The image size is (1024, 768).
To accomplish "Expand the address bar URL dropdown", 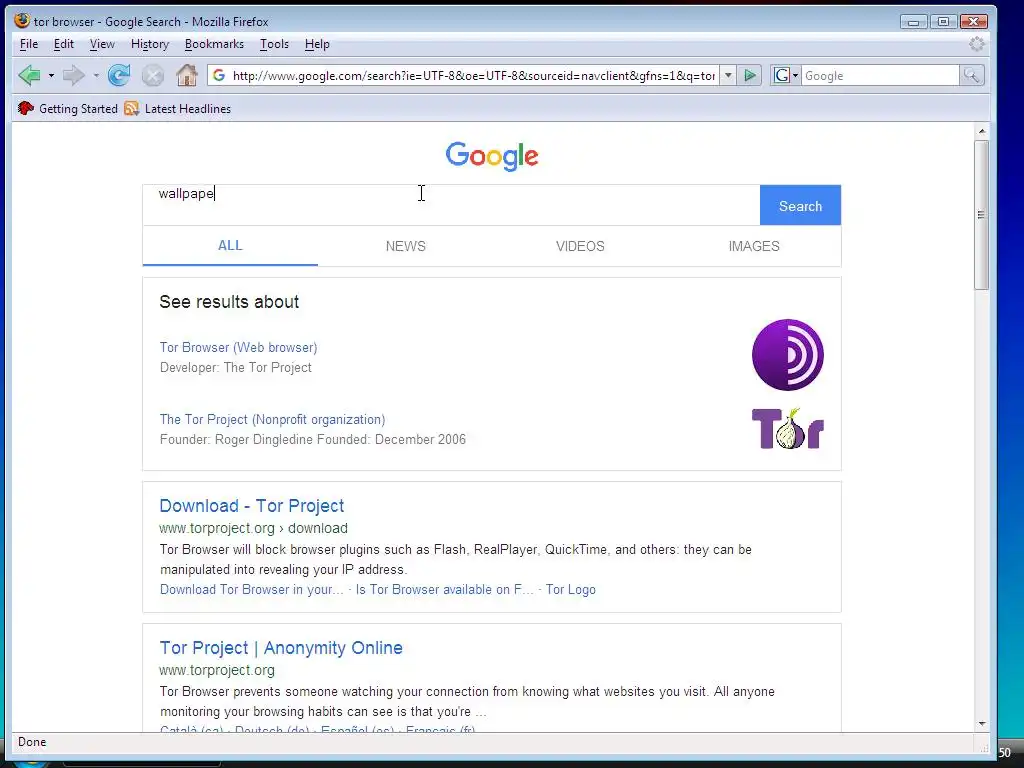I will click(x=728, y=76).
